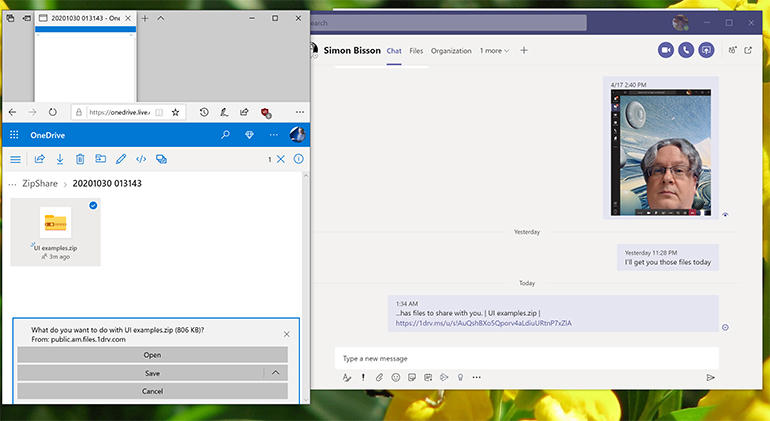Open the Teams profile avatar menu
This screenshot has height=421, width=770.
pyautogui.click(x=680, y=23)
